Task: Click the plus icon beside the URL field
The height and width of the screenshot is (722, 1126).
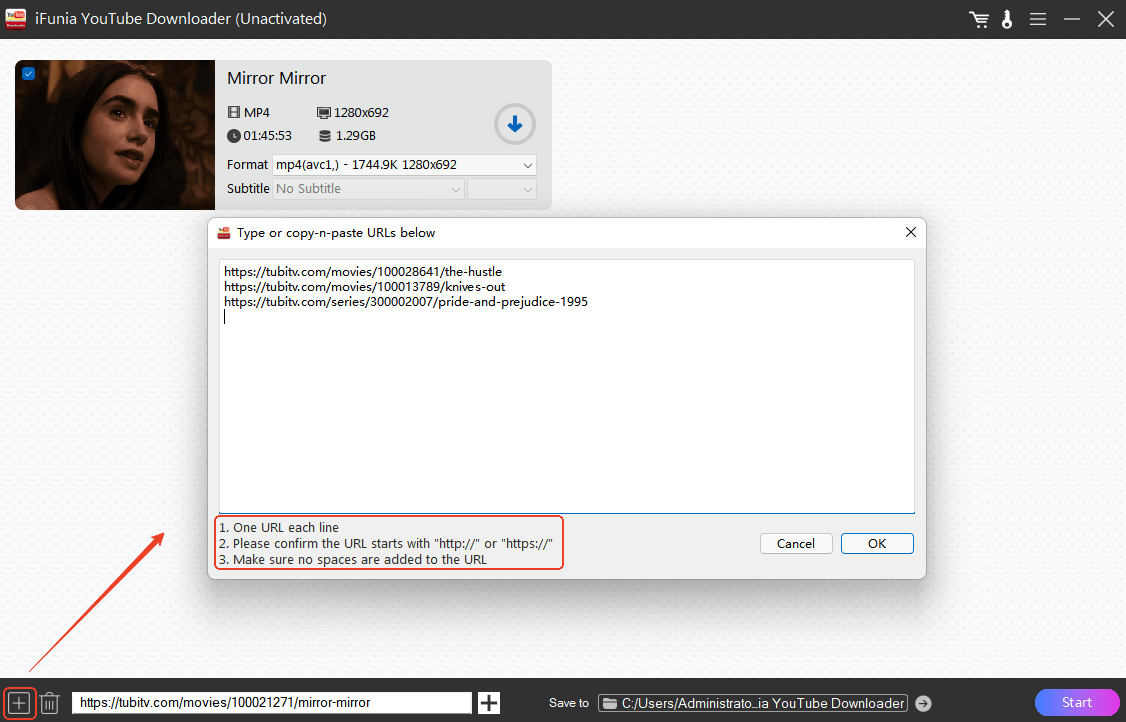Action: coord(489,703)
